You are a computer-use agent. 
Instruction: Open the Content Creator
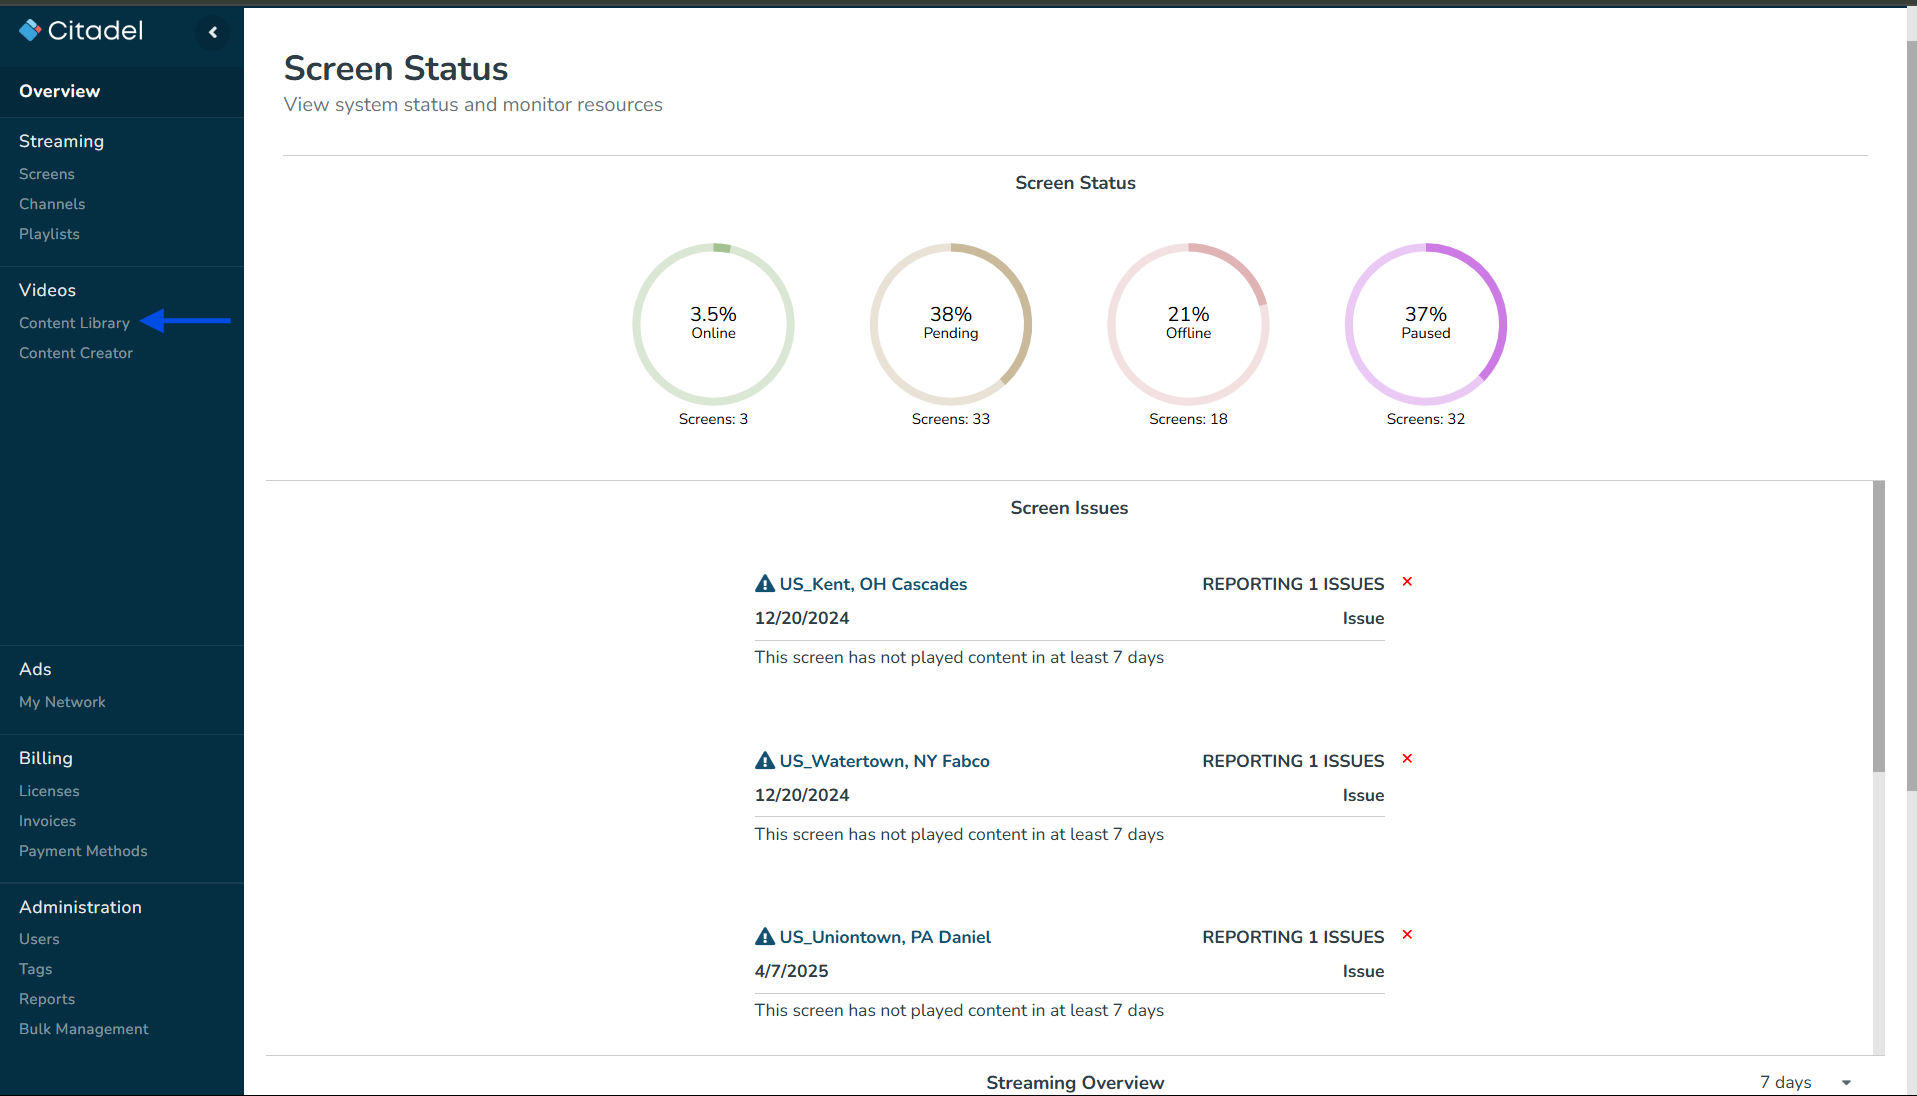76,353
